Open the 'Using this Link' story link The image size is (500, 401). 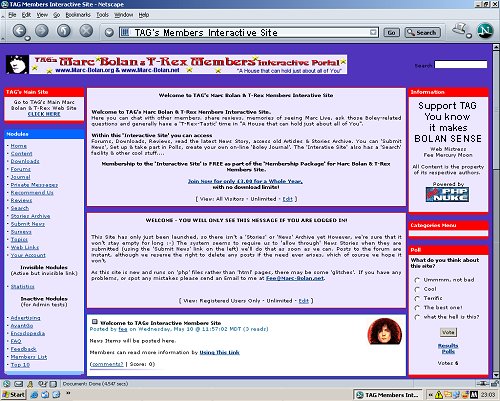click(x=219, y=352)
